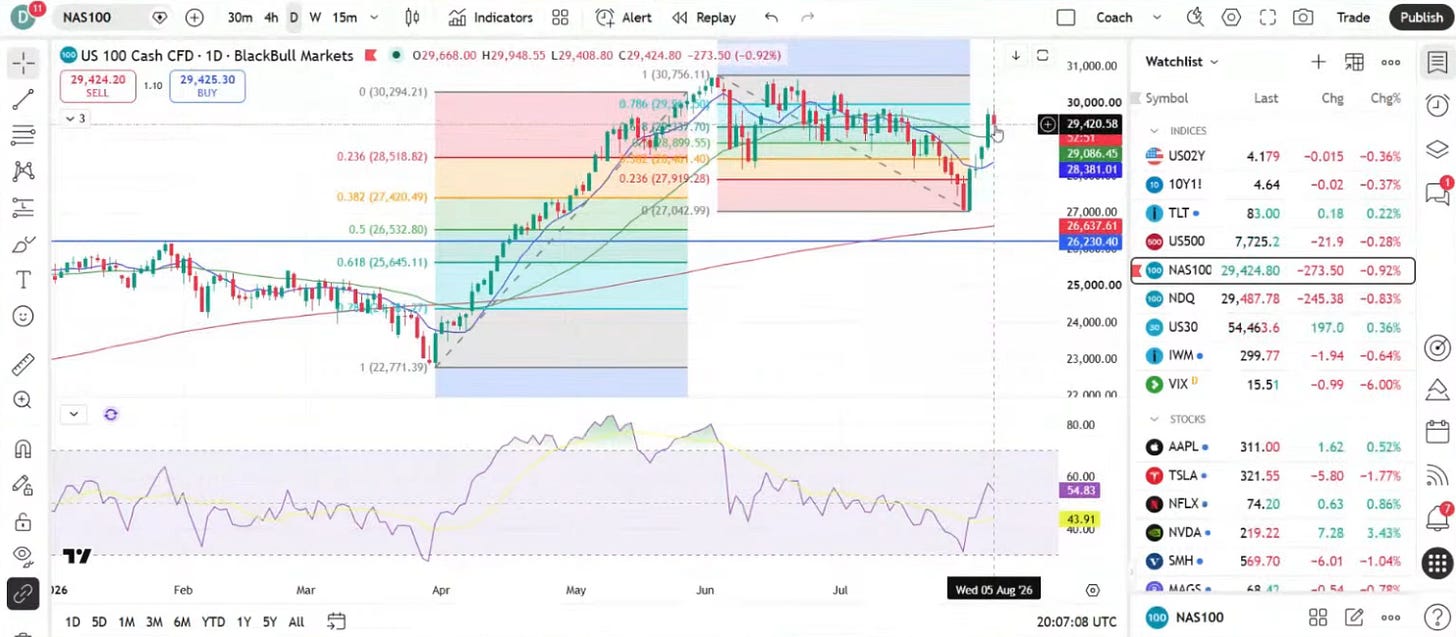
Task: Start bar Replay mode
Action: 704,17
